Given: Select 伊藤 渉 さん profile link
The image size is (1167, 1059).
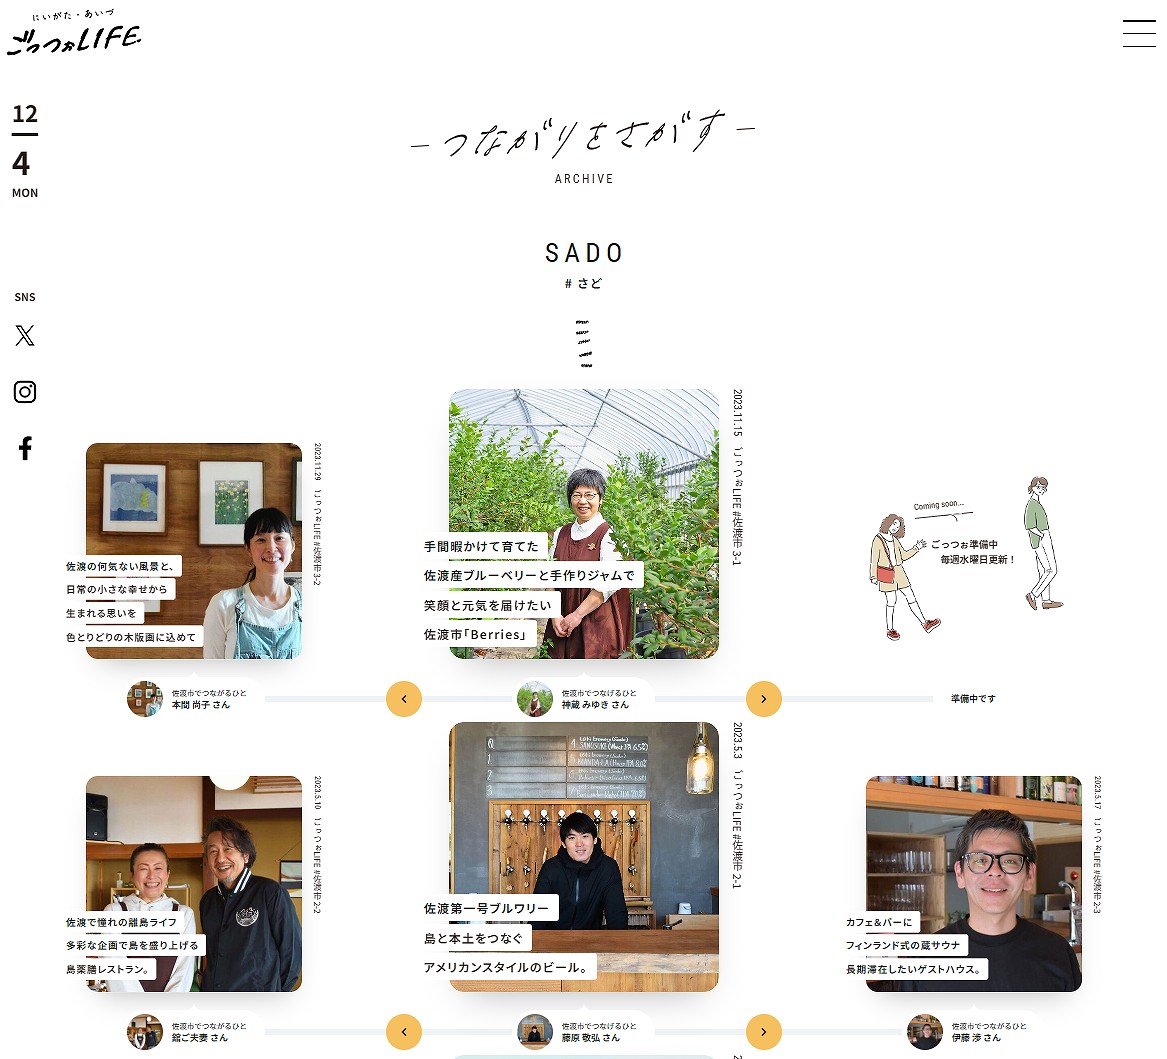Looking at the screenshot, I should click(968, 1032).
